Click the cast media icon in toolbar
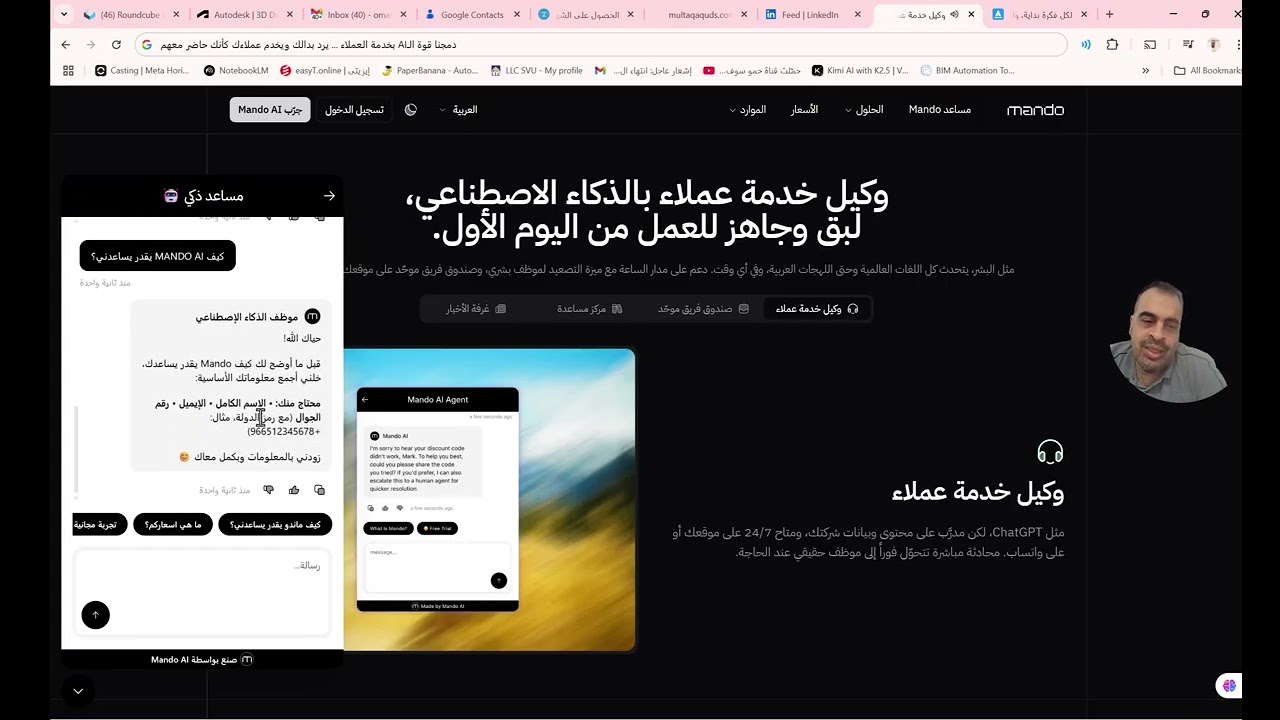 (x=1150, y=45)
